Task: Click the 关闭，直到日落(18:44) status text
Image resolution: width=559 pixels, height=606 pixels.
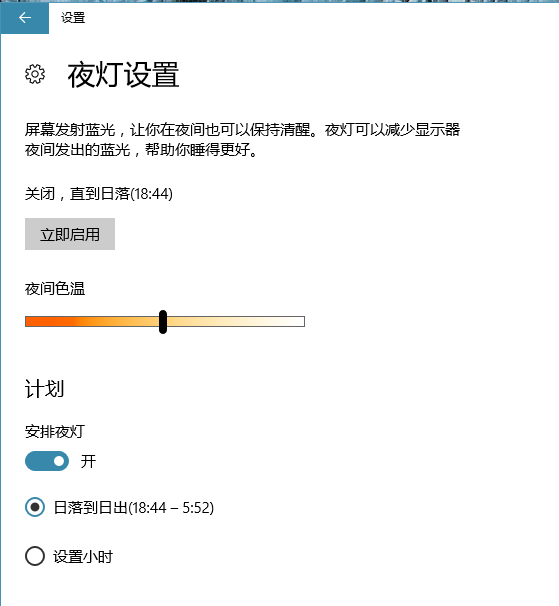Action: (99, 194)
